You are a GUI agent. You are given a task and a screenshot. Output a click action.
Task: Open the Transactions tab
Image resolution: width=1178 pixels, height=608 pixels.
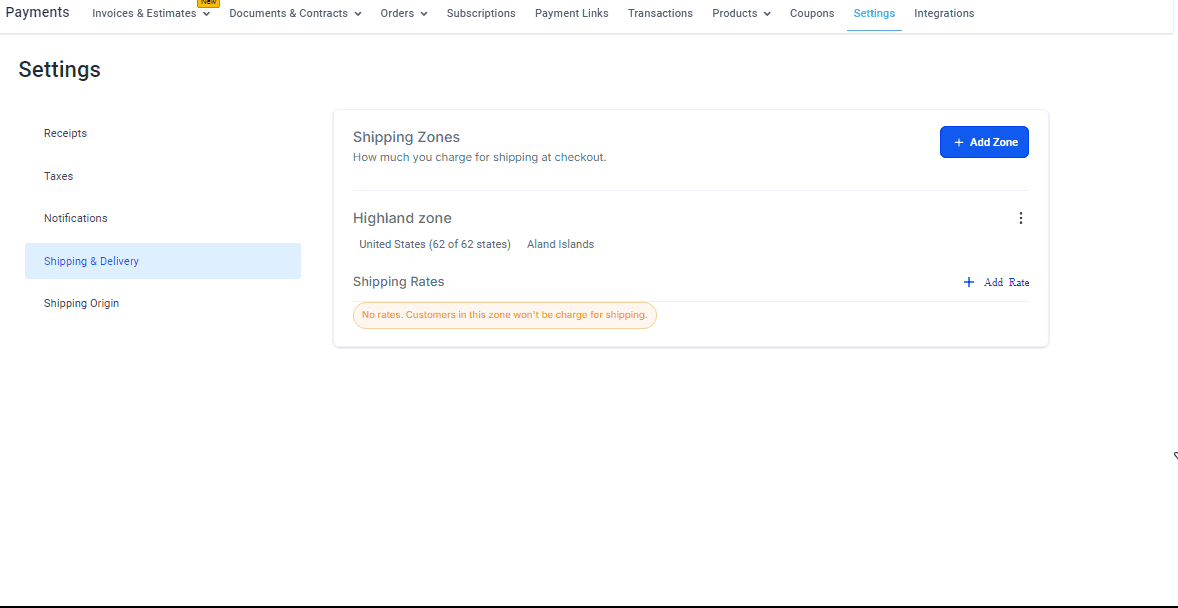[660, 14]
